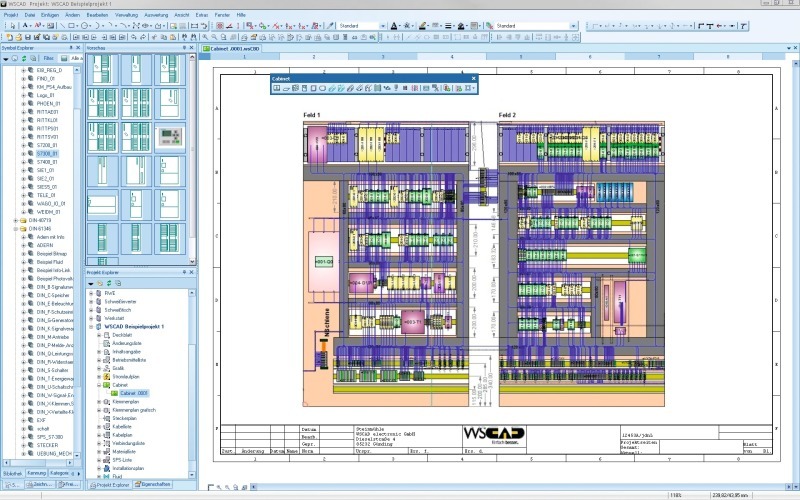Click the Redo arrow icon

point(143,37)
